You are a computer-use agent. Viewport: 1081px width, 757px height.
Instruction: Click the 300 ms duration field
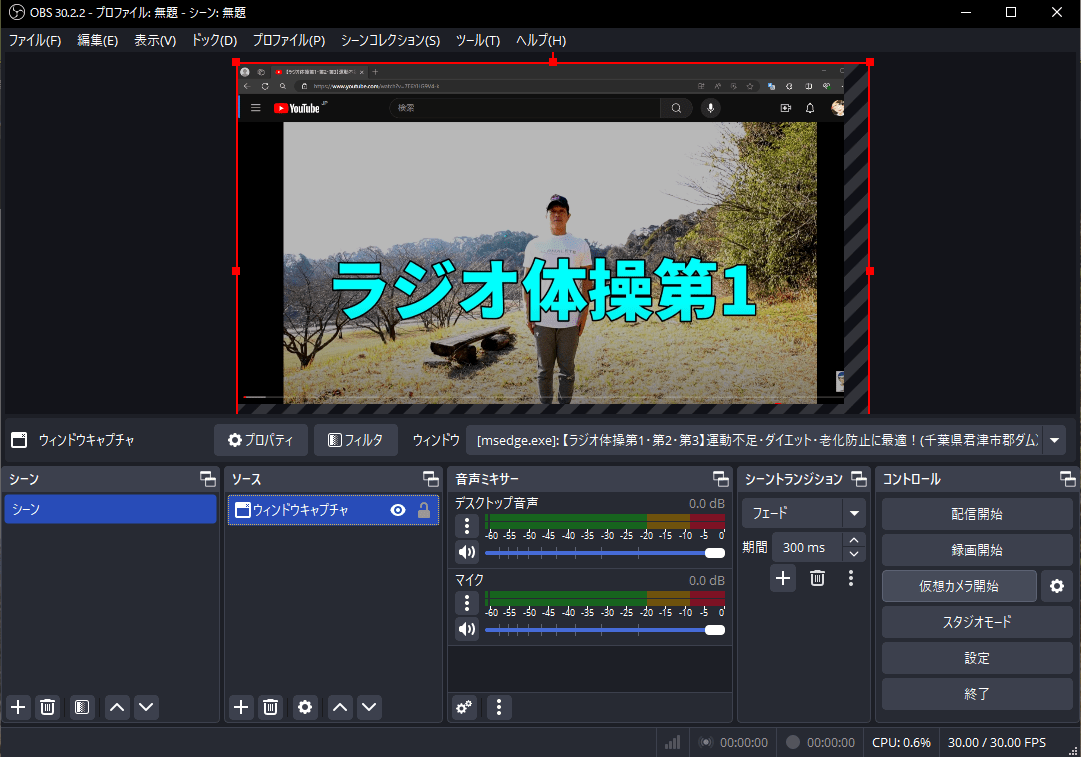pos(807,547)
